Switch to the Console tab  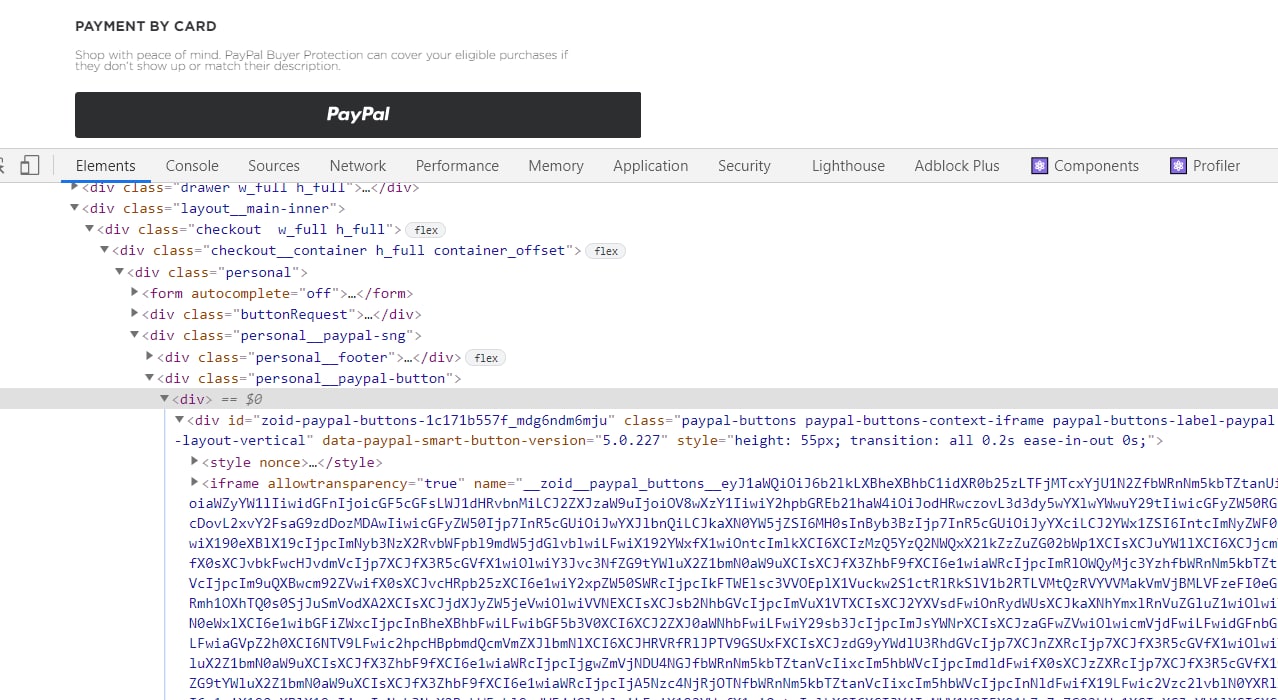[192, 166]
